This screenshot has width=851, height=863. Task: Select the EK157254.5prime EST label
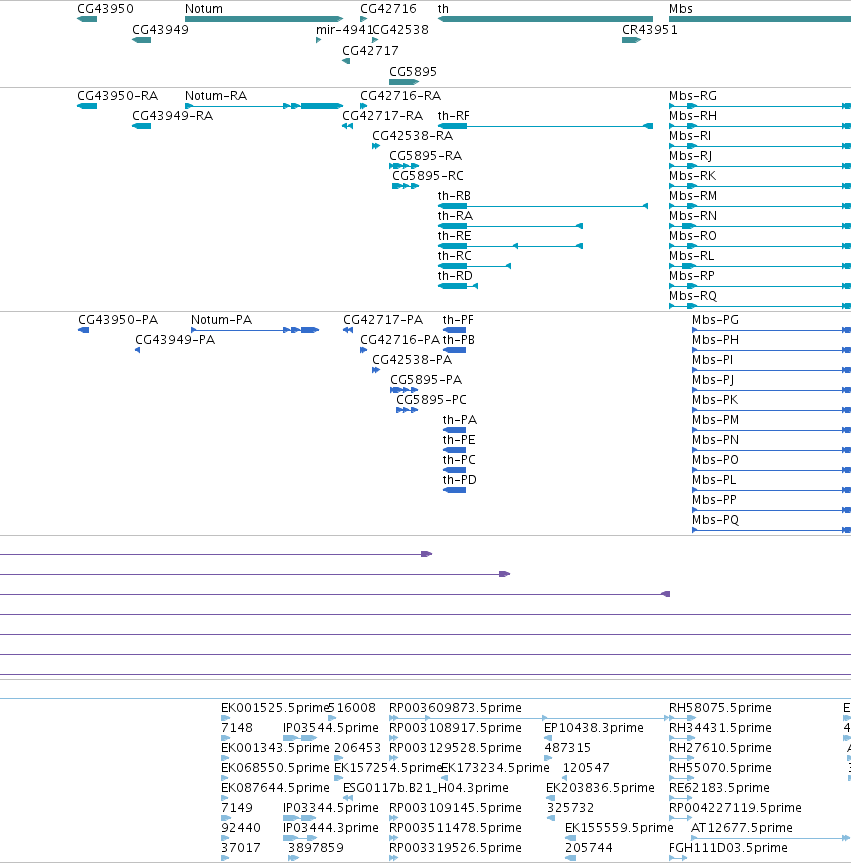point(388,768)
